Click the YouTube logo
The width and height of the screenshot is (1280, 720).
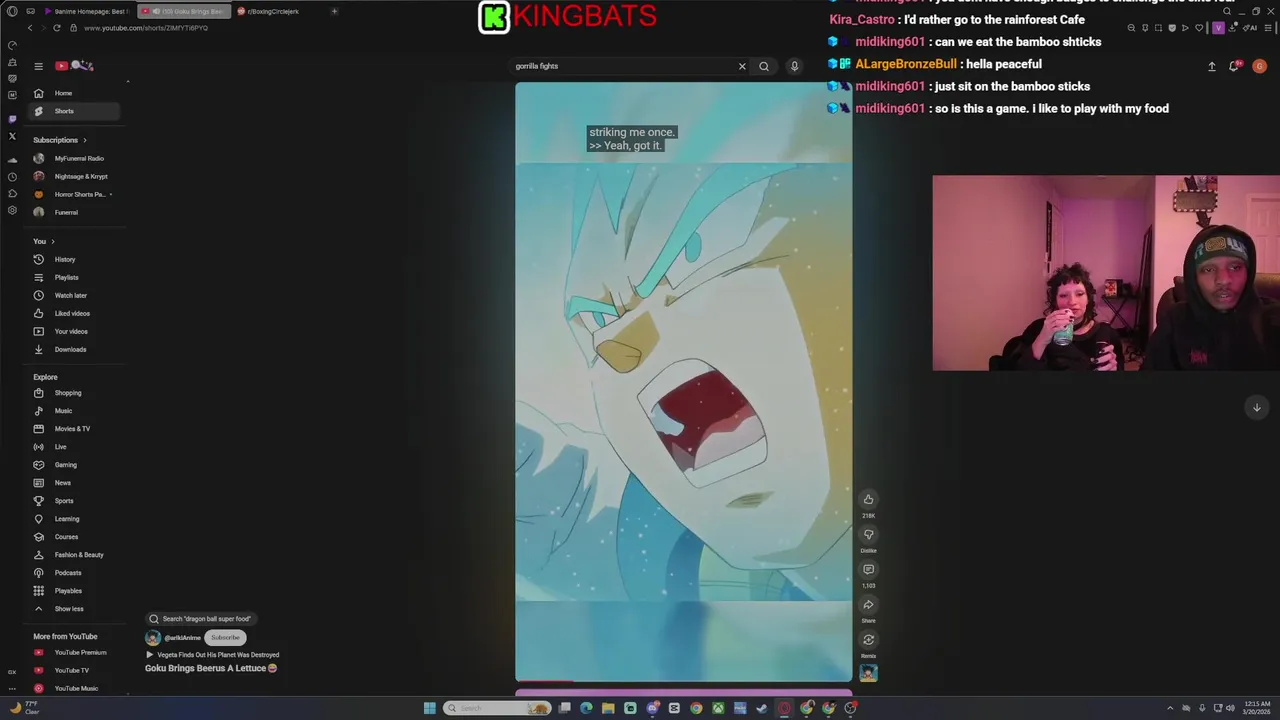coord(74,66)
